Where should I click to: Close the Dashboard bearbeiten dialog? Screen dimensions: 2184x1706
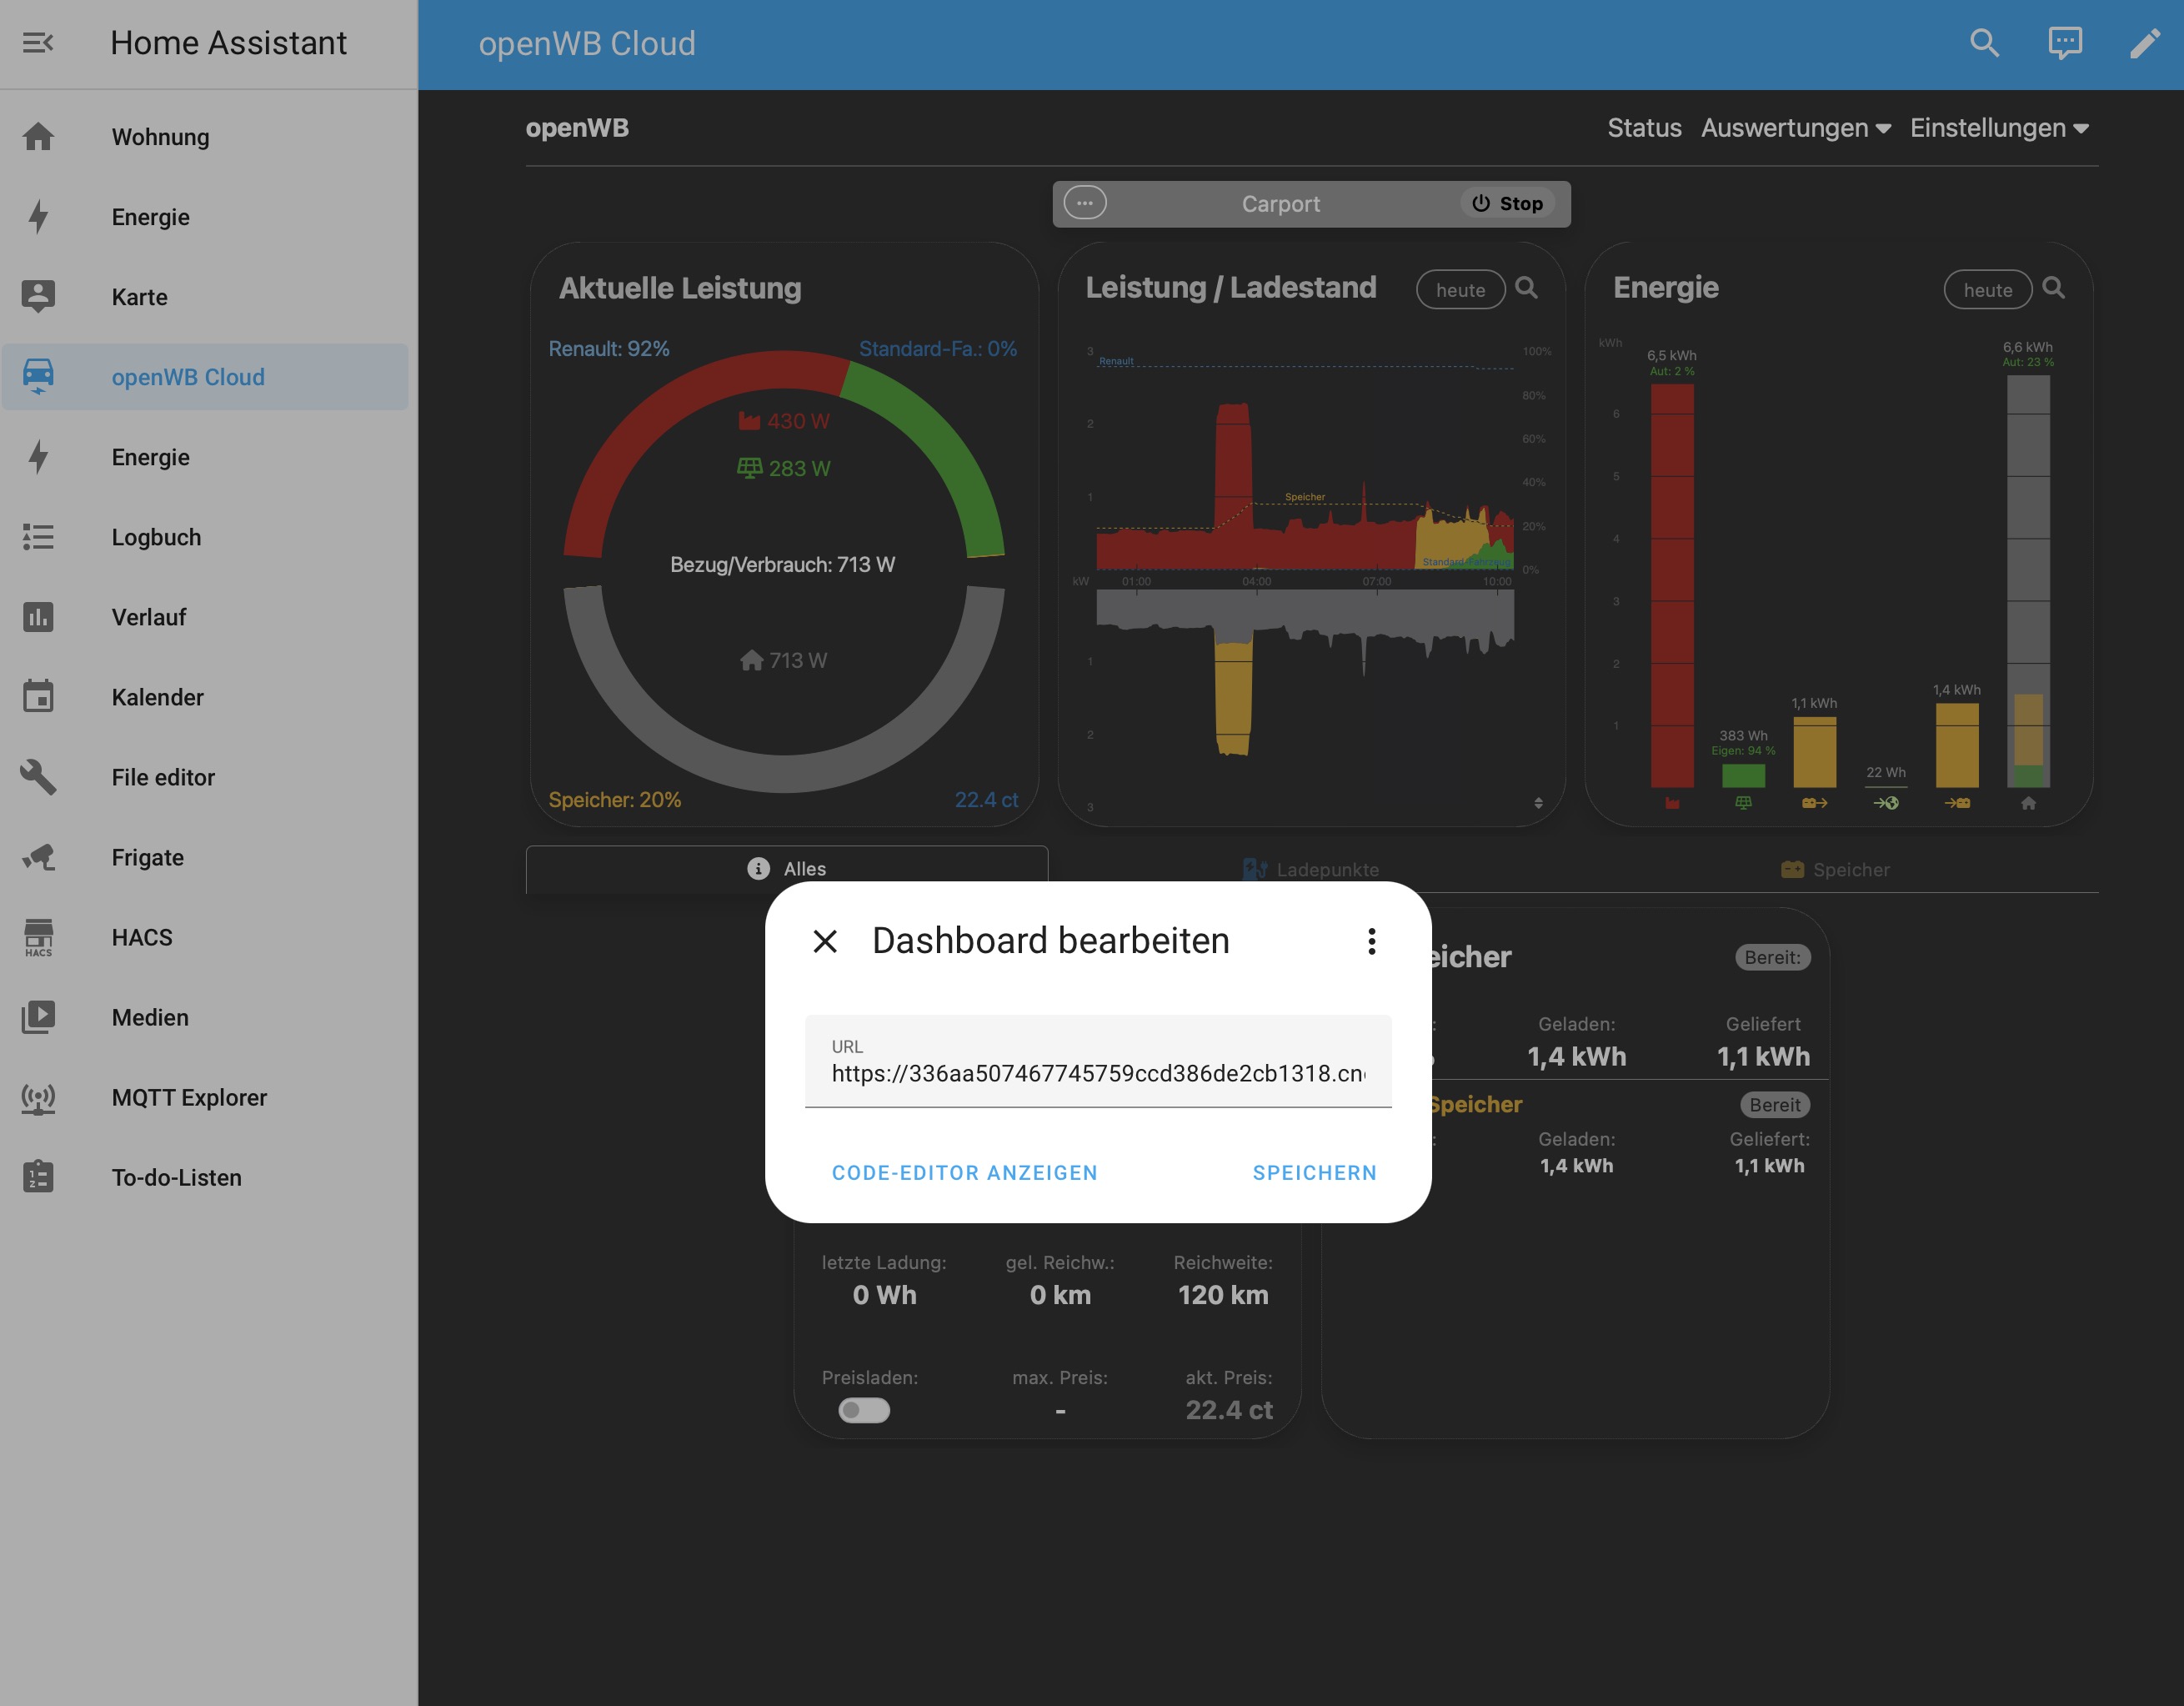pos(825,941)
